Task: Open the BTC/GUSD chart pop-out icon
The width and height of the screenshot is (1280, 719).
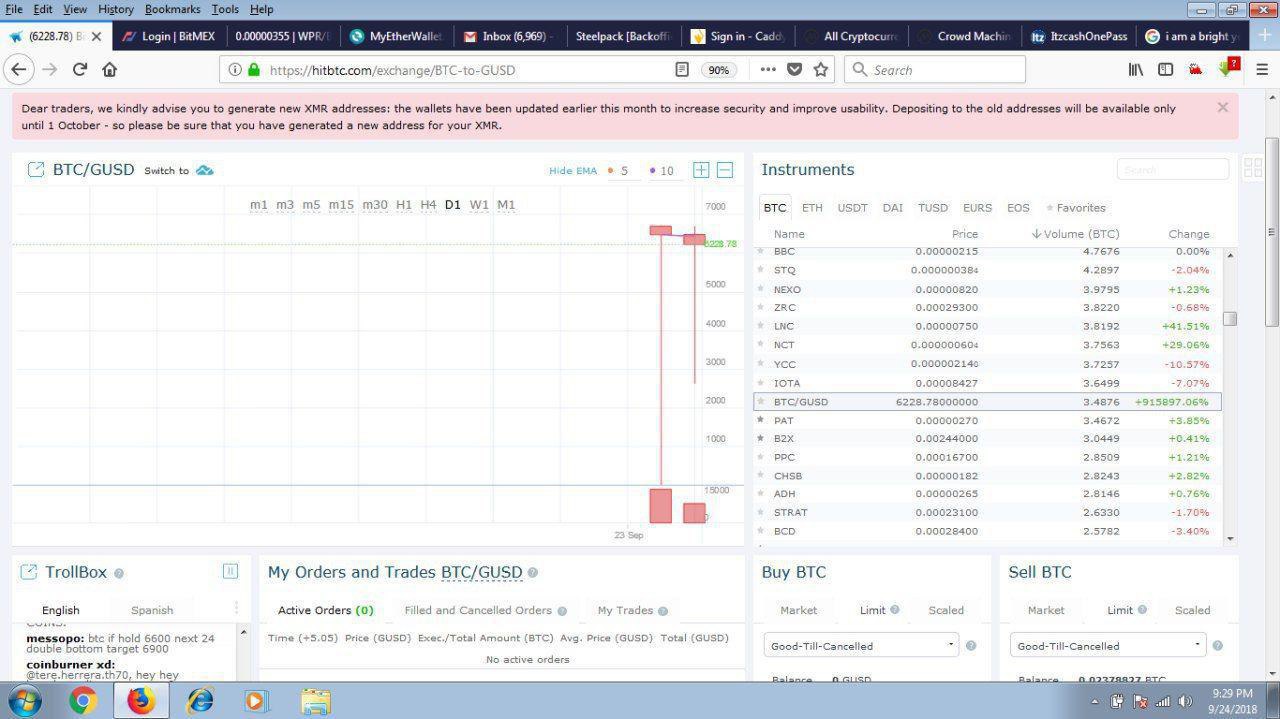Action: [x=36, y=170]
